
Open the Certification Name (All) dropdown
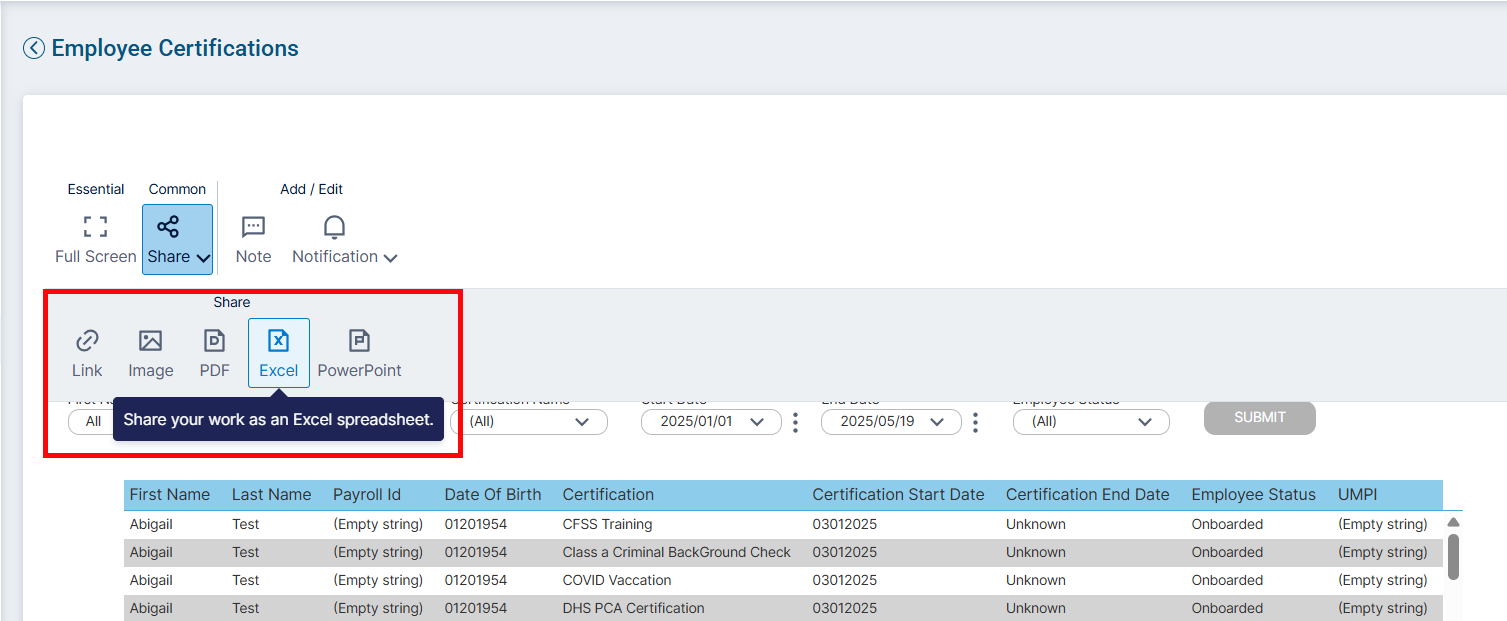pyautogui.click(x=529, y=422)
